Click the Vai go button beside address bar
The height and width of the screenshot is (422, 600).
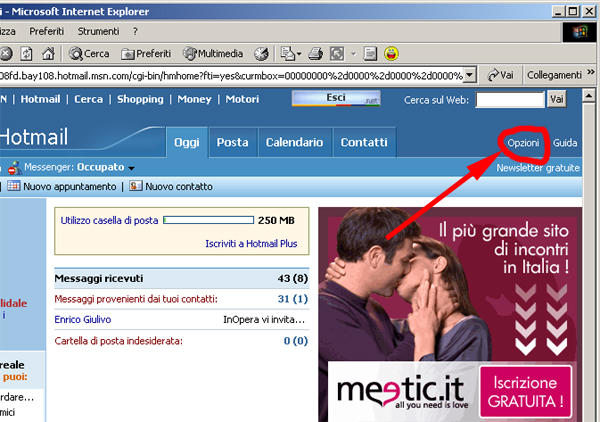coord(500,75)
